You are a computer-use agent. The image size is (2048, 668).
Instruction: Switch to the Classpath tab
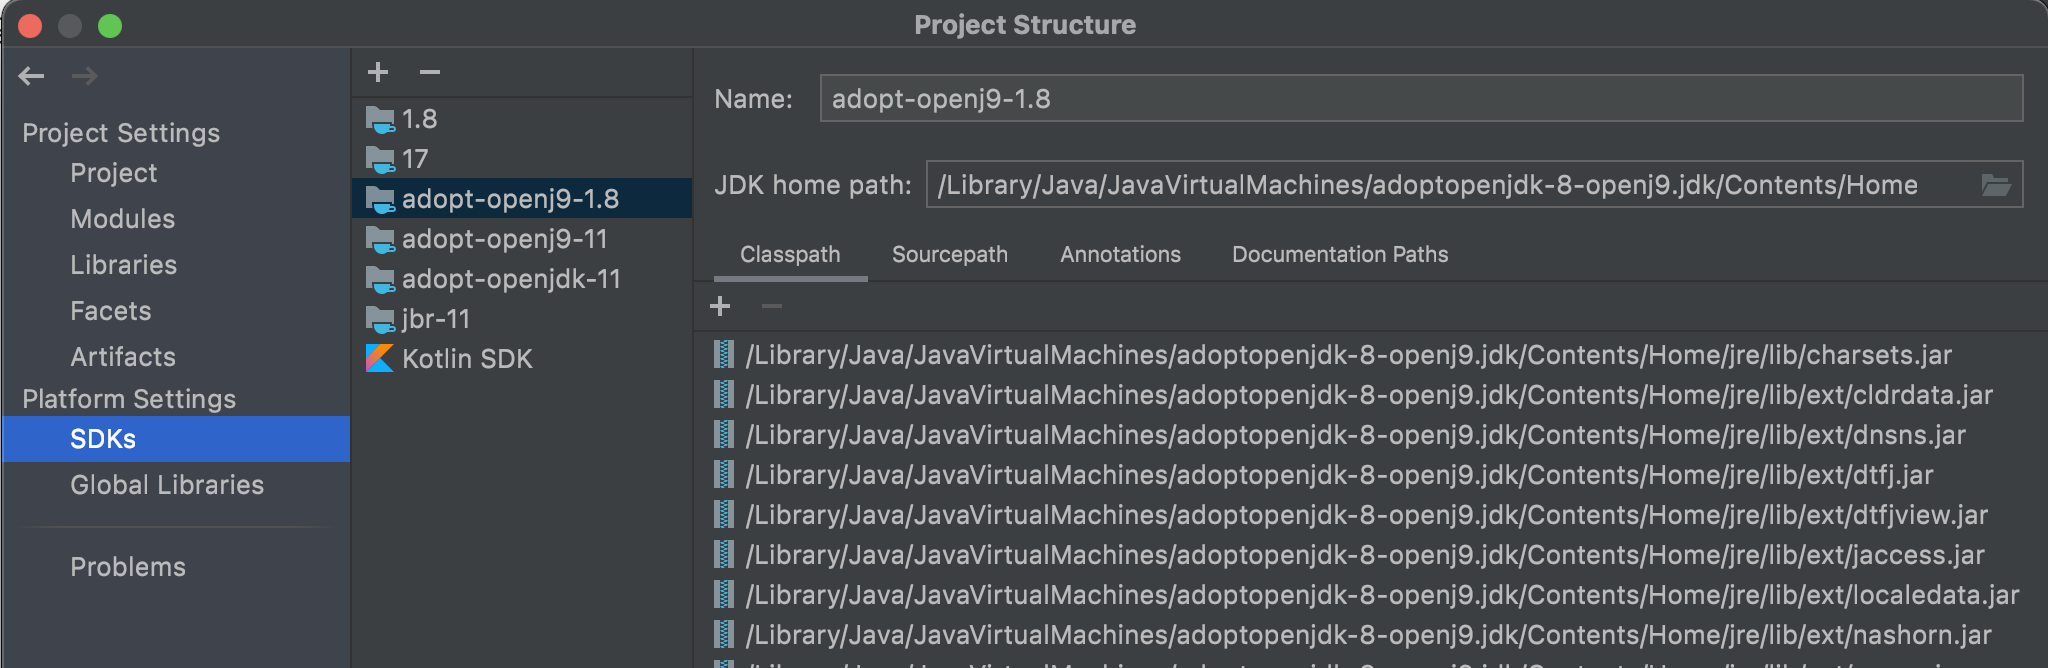[x=790, y=255]
